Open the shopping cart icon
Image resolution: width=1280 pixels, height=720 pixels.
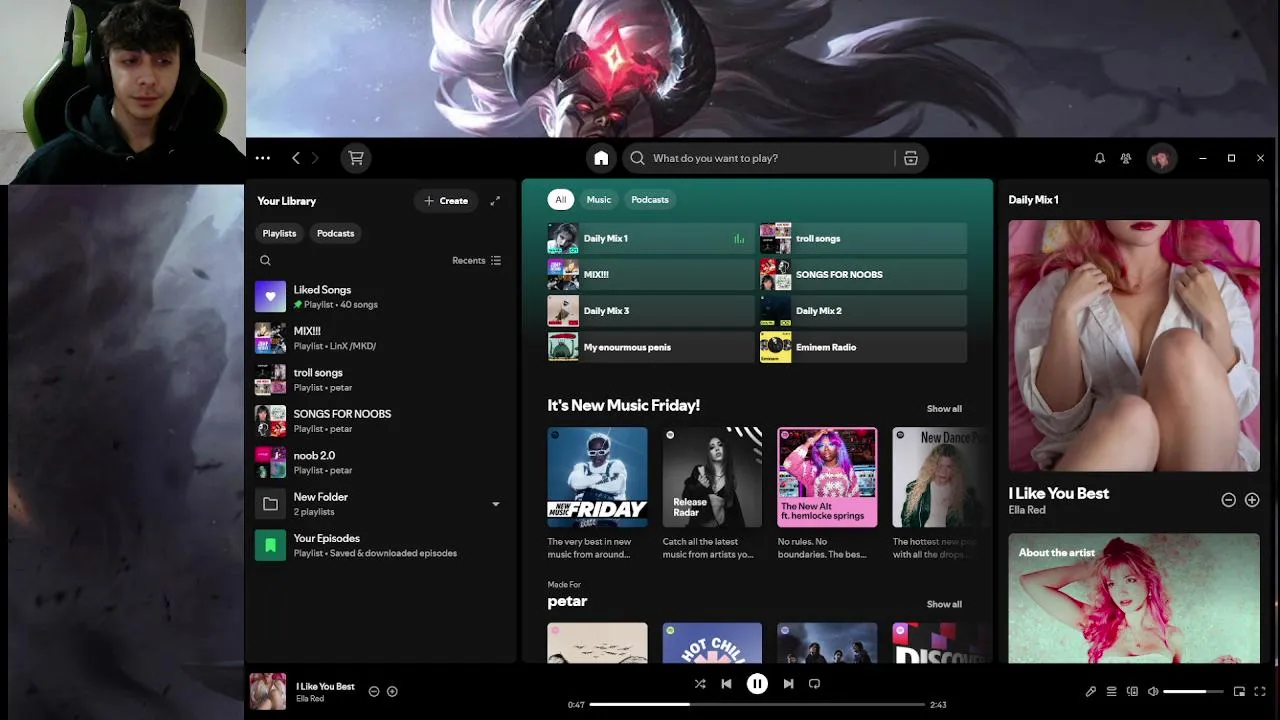coord(355,158)
